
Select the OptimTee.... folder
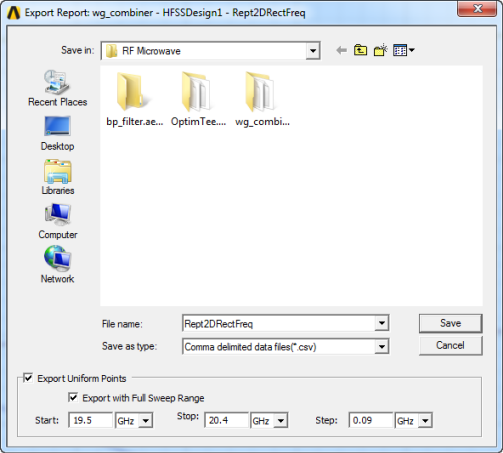[x=198, y=99]
